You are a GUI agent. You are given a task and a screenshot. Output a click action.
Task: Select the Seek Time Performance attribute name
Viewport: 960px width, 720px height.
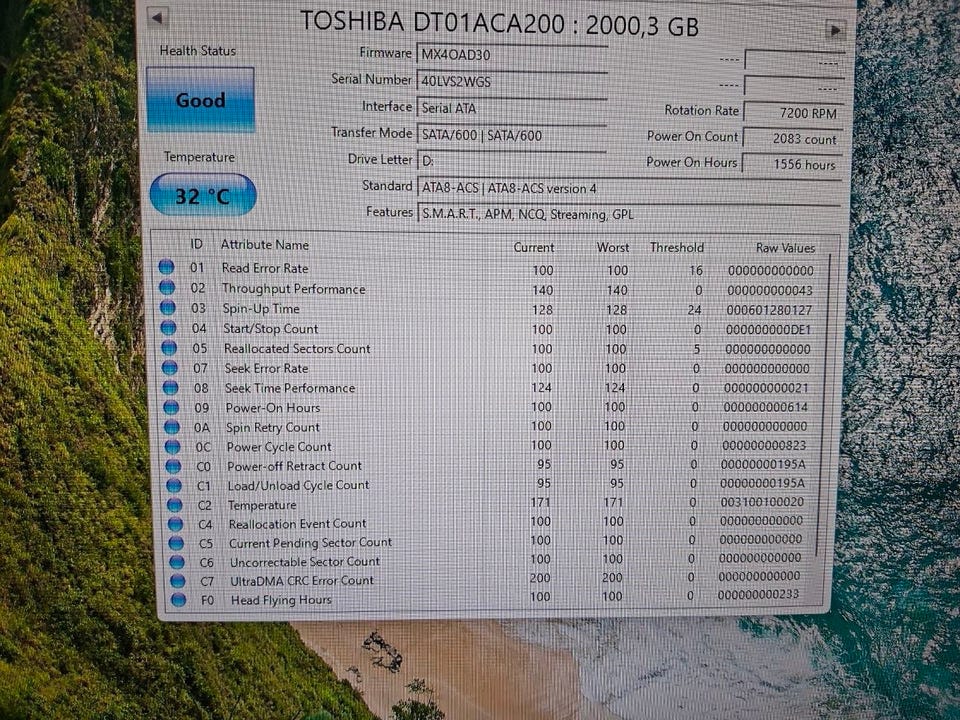tap(290, 388)
